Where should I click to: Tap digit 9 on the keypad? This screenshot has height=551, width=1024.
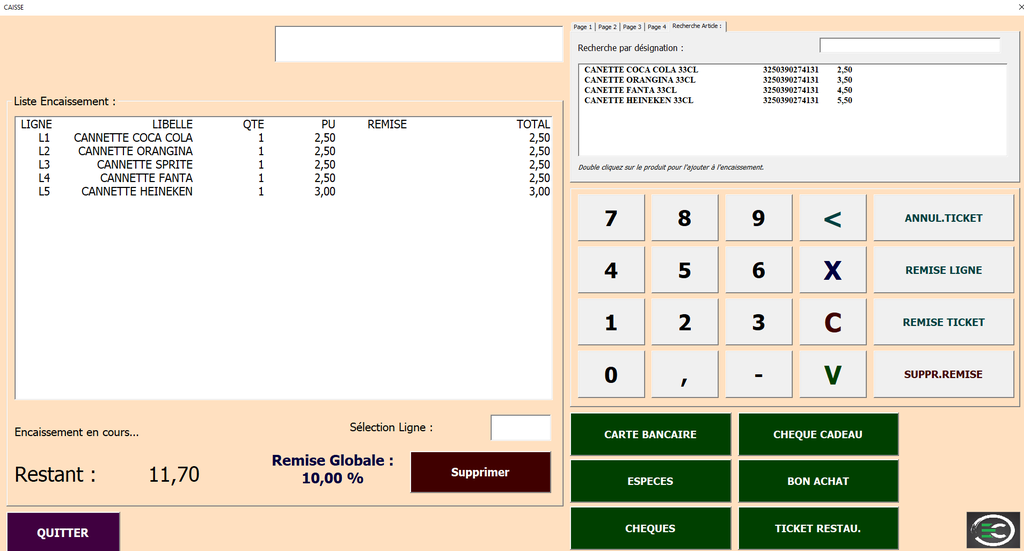coord(758,218)
